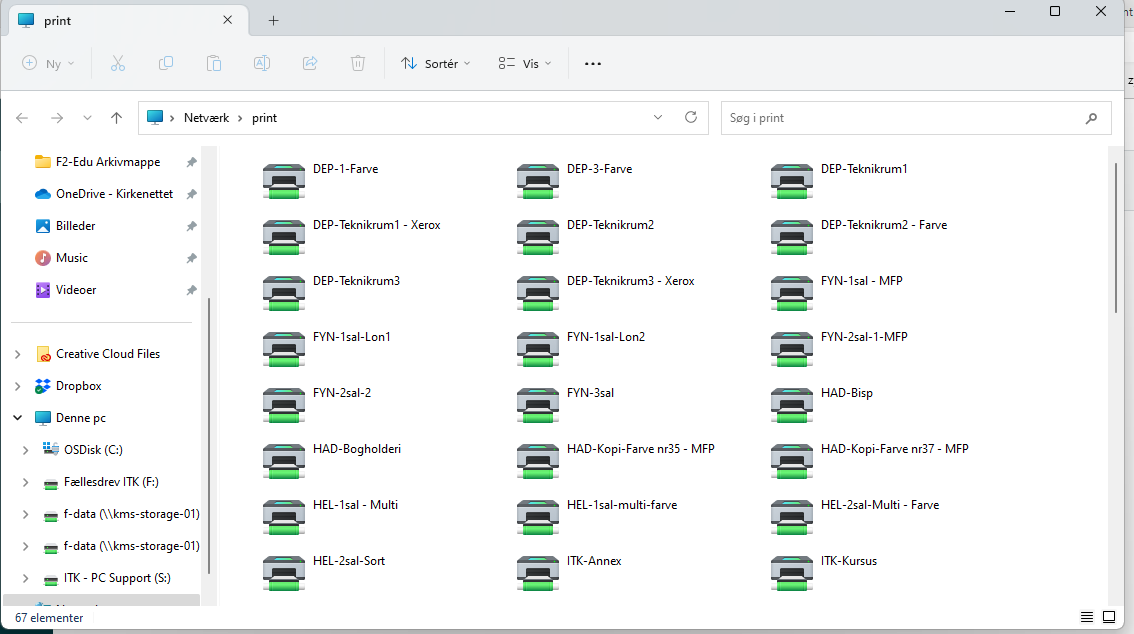Click the search magnifier icon
The height and width of the screenshot is (634, 1134).
(1091, 118)
